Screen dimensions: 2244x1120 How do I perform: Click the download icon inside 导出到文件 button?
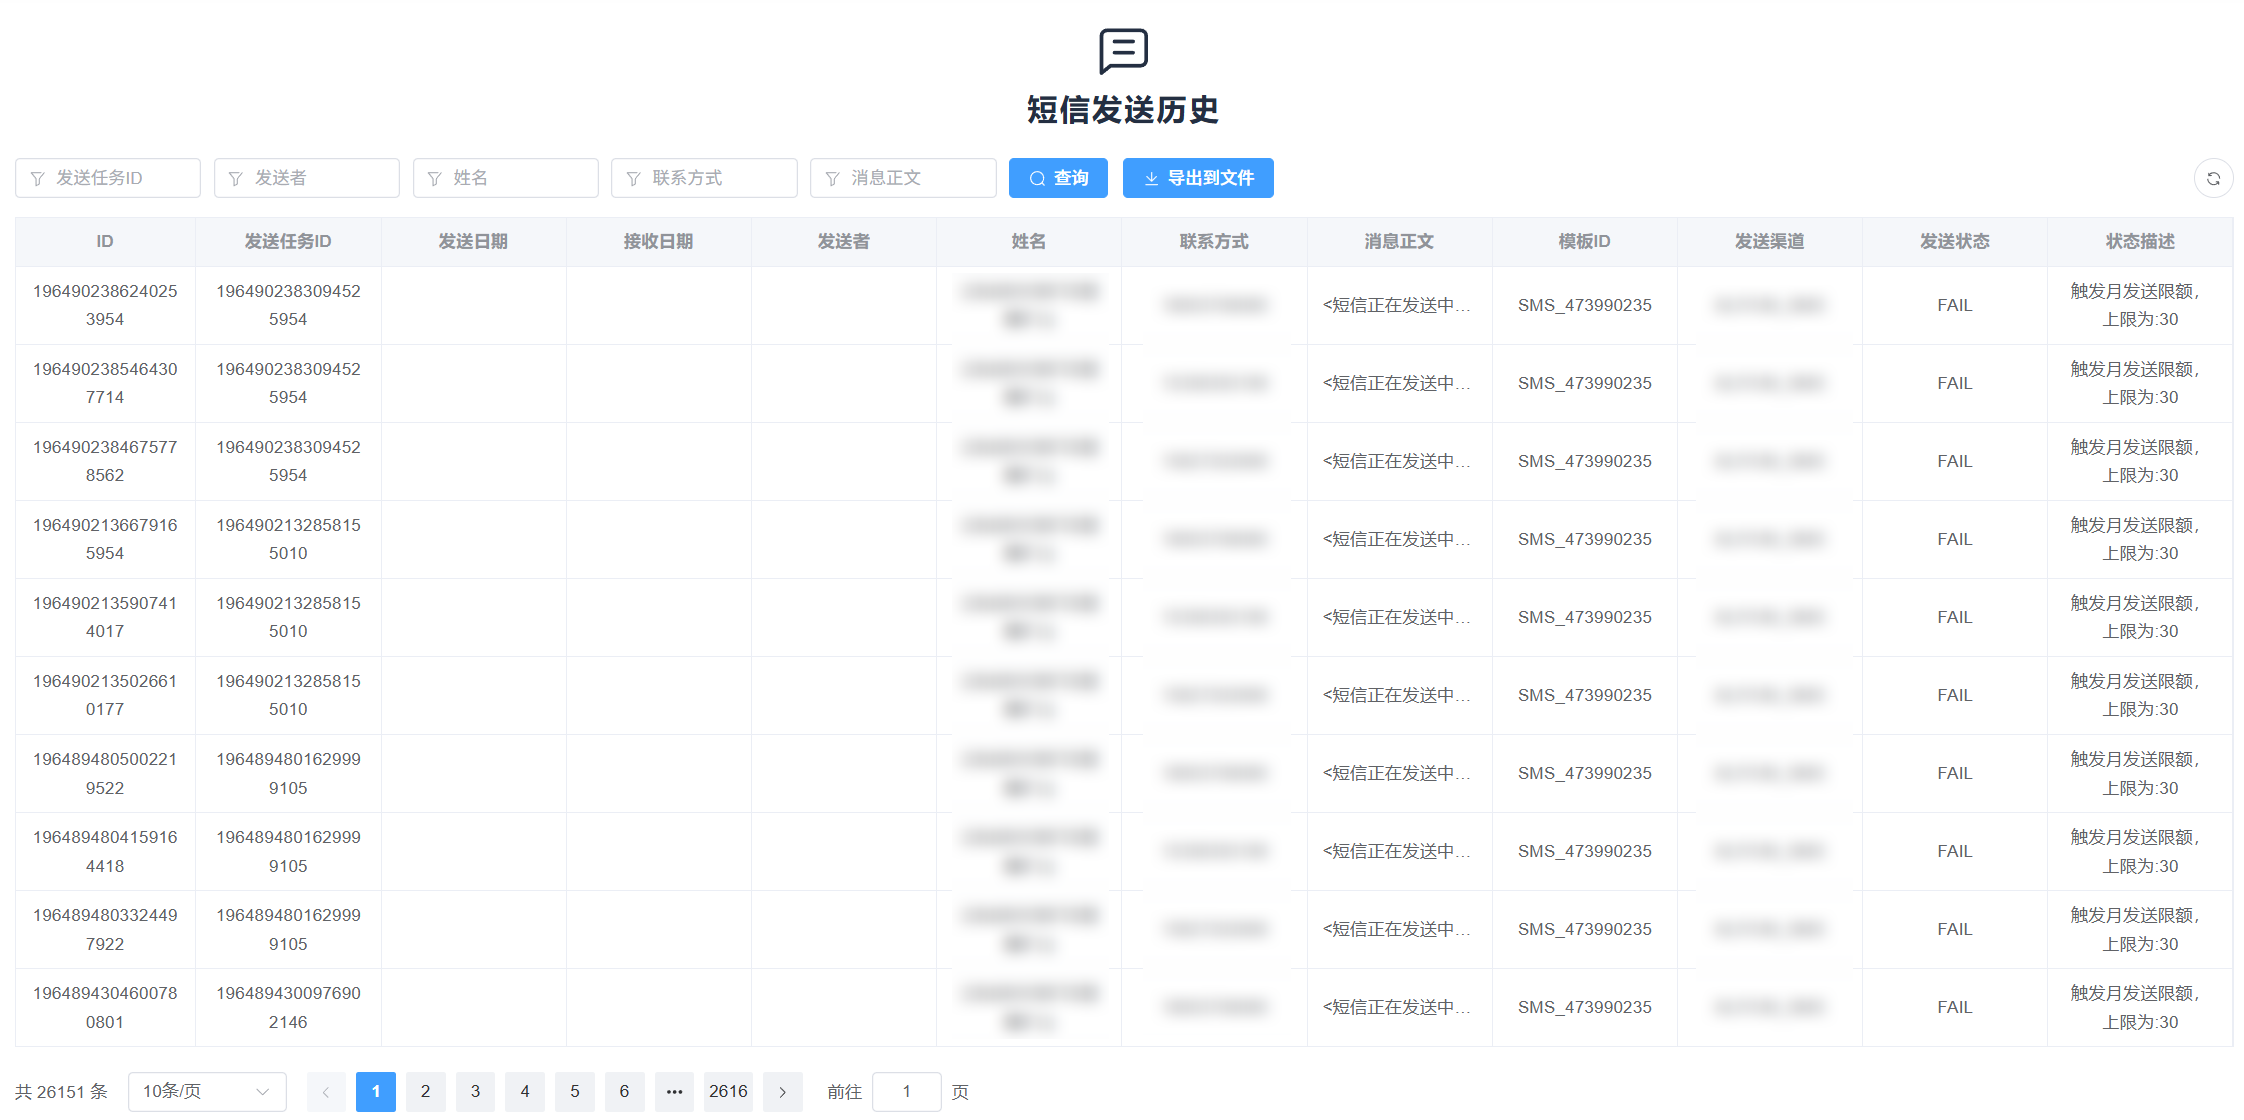[1151, 178]
